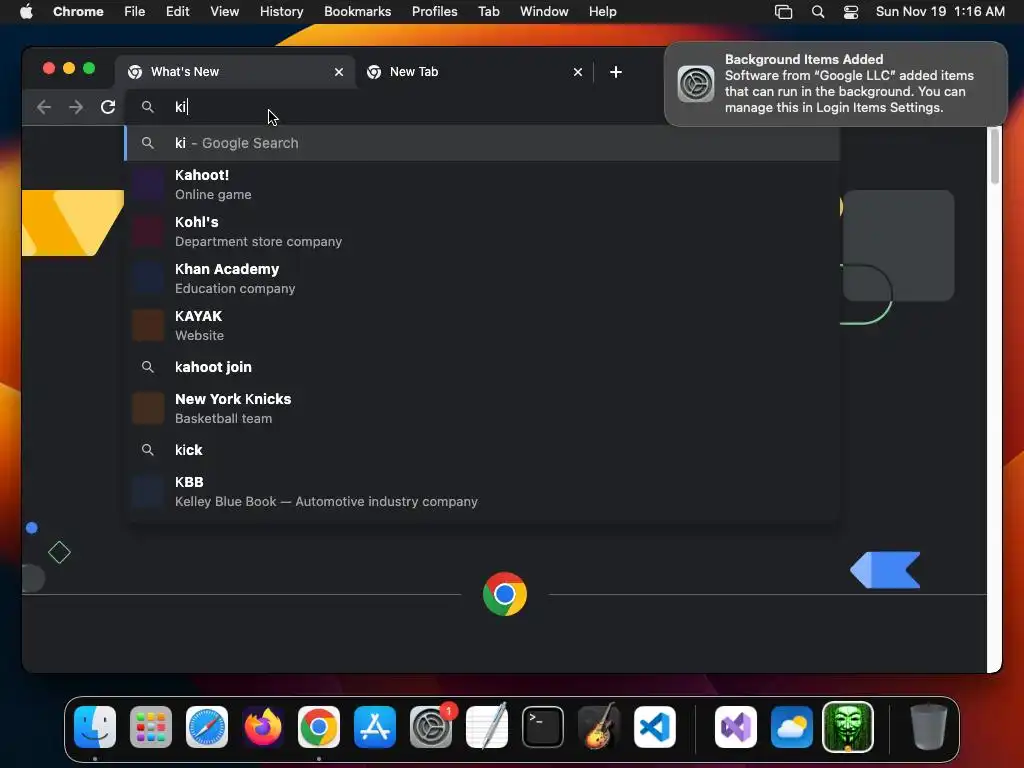1024x768 pixels.
Task: Open the View menu
Action: tap(224, 12)
